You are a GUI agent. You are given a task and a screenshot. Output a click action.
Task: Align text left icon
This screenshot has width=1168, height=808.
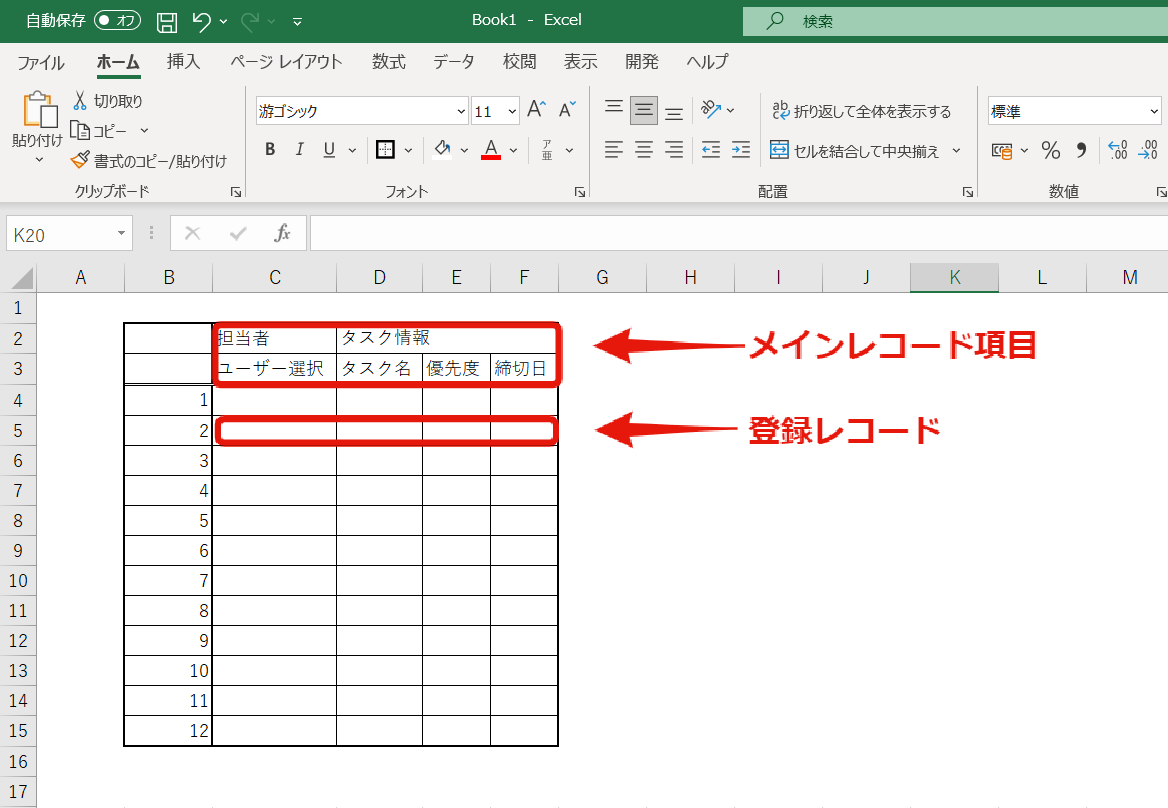614,150
